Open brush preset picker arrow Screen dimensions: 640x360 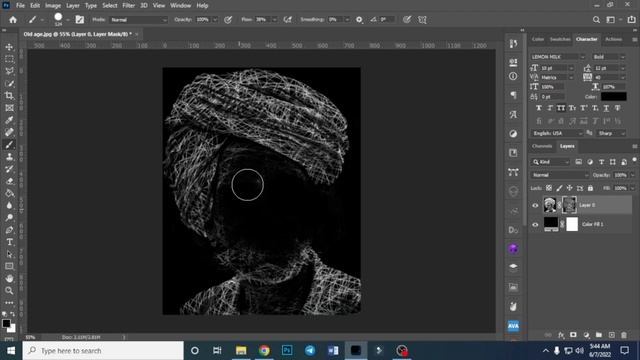(68, 20)
